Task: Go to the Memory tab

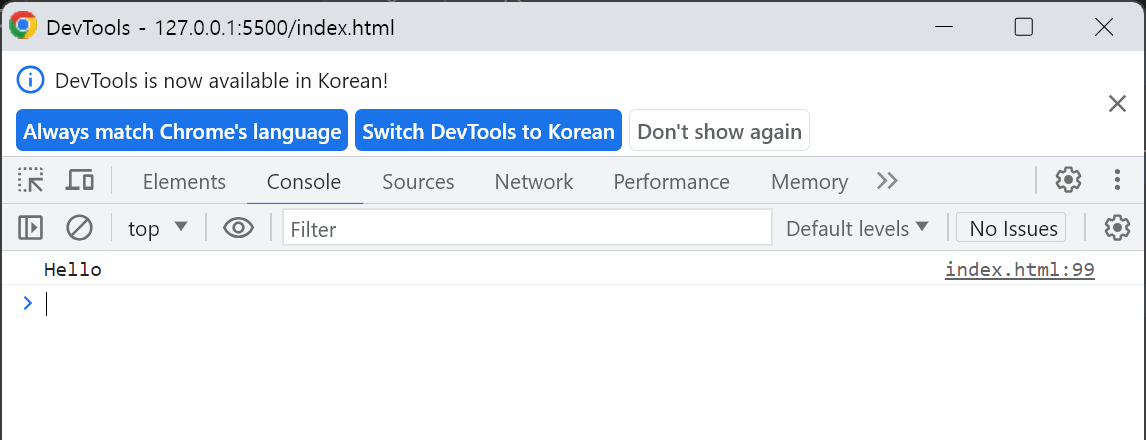Action: pos(809,181)
